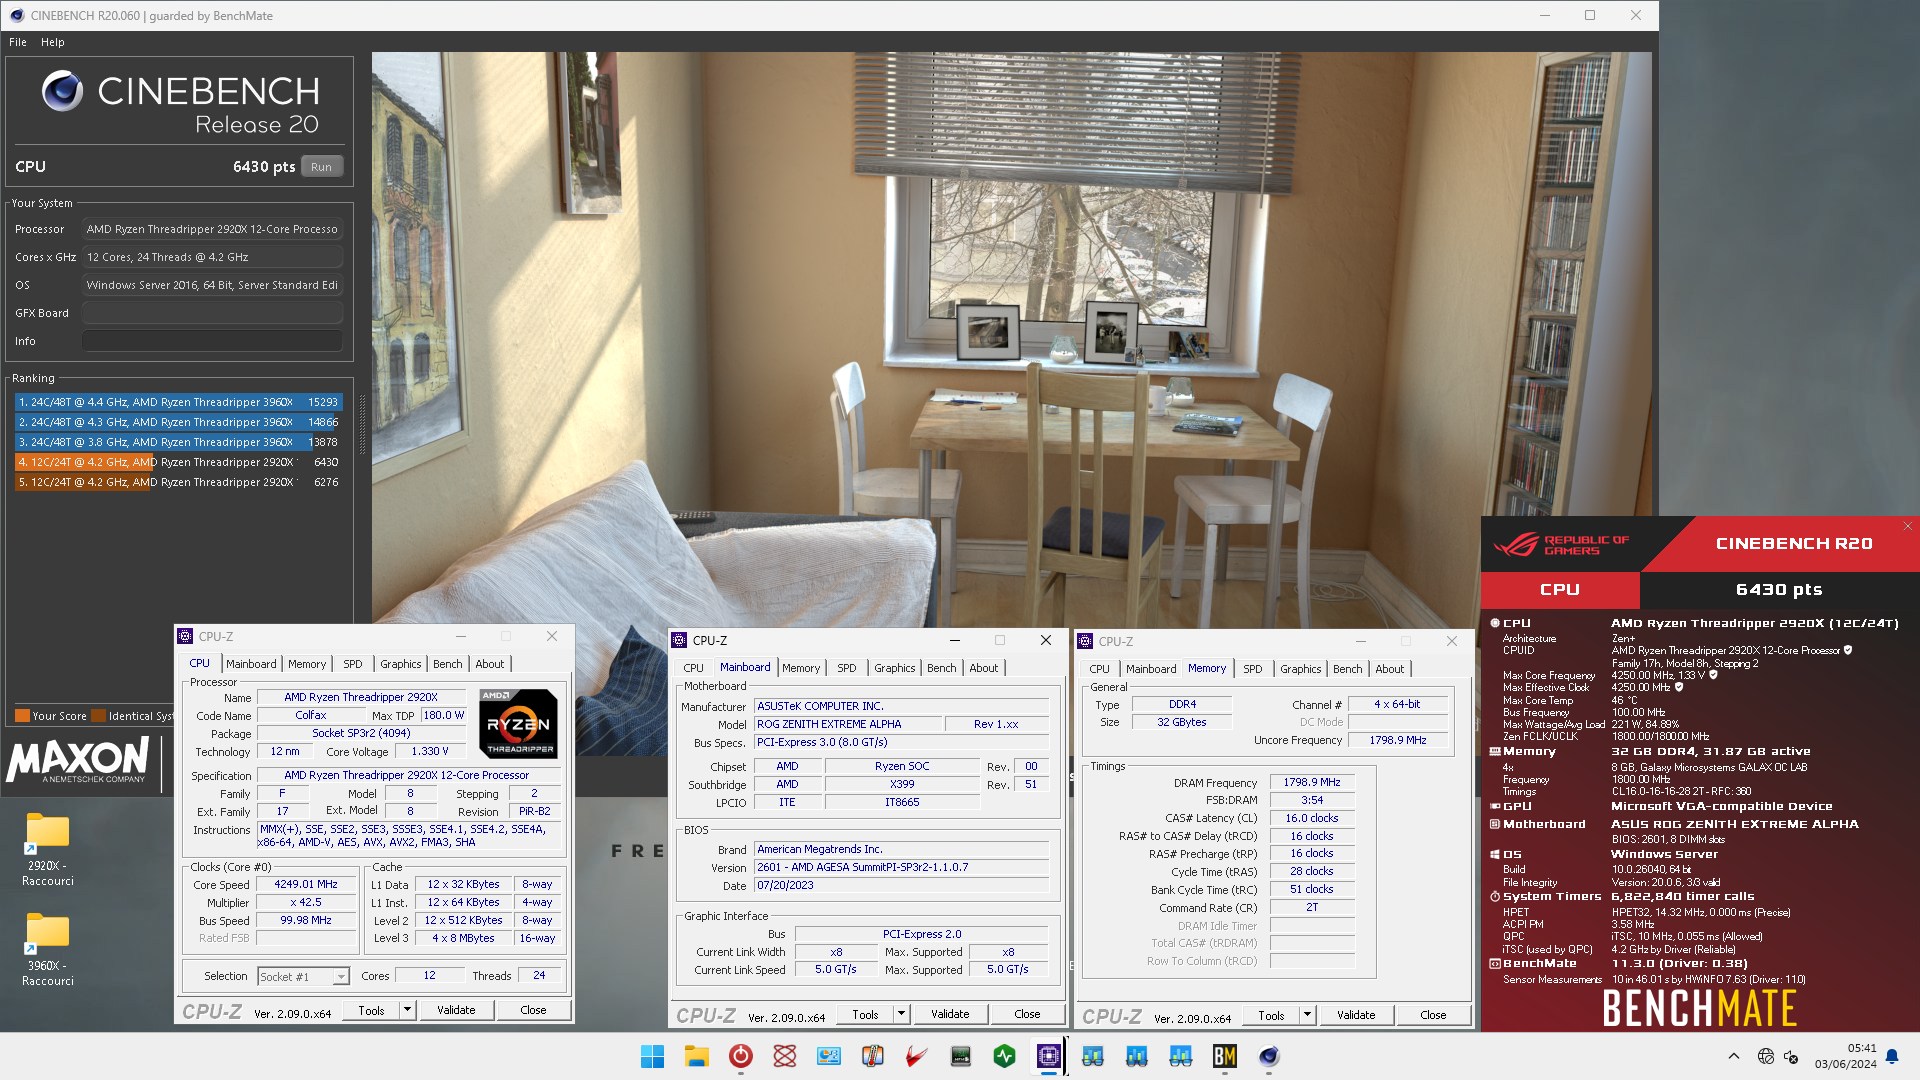The width and height of the screenshot is (1920, 1080).
Task: Select Mainboard tab in CPU-Z CPU window
Action: tap(251, 664)
